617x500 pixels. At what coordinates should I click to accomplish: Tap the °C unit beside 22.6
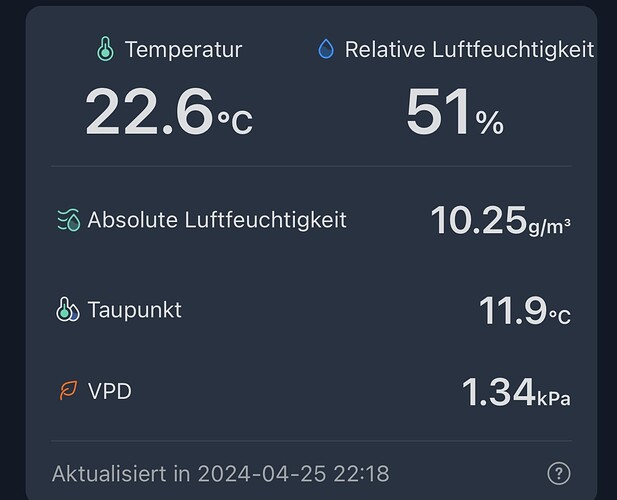tap(235, 122)
